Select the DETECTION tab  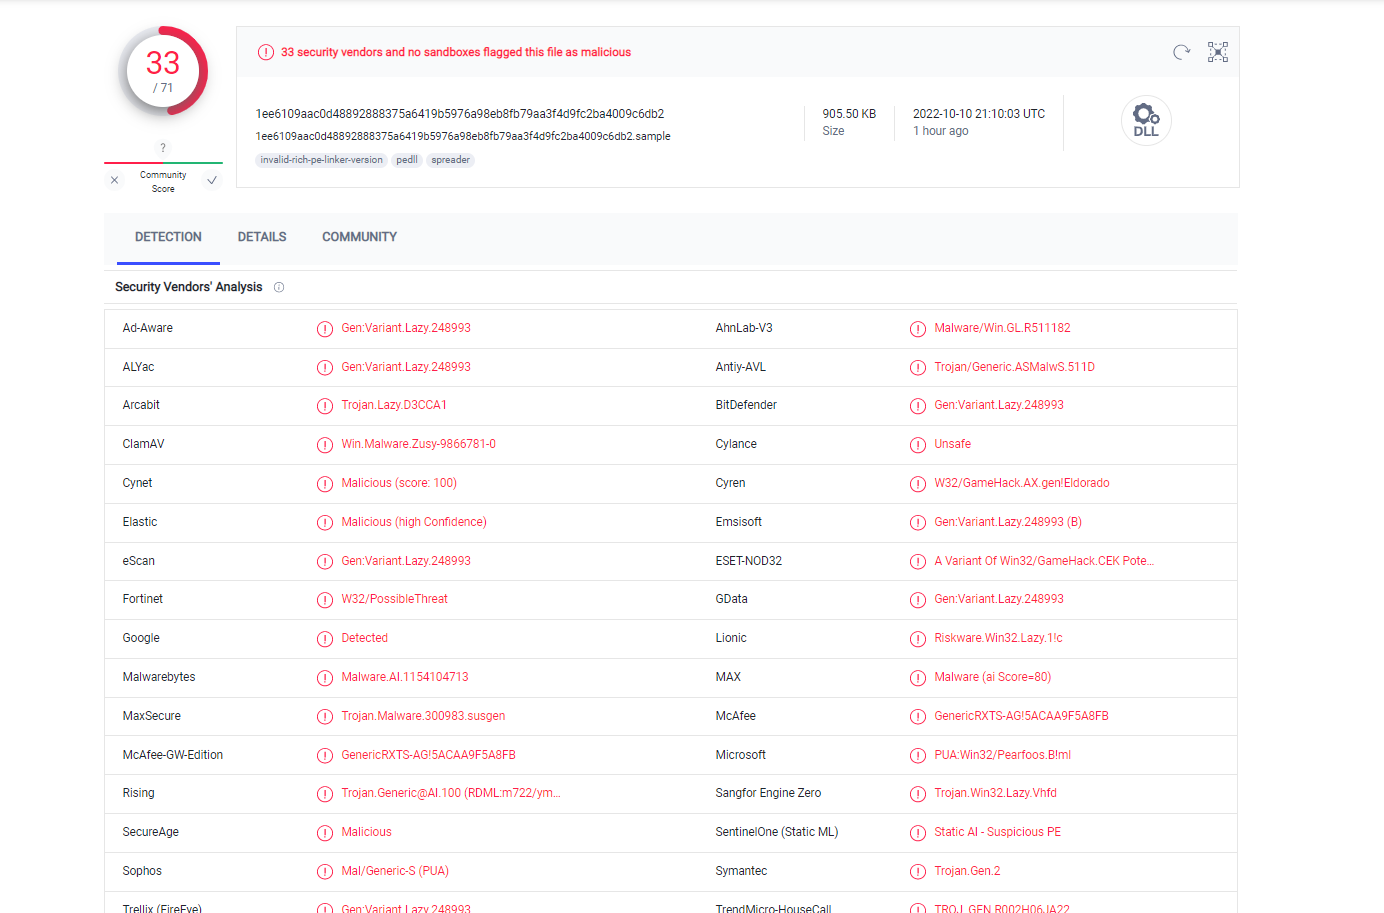coord(168,237)
